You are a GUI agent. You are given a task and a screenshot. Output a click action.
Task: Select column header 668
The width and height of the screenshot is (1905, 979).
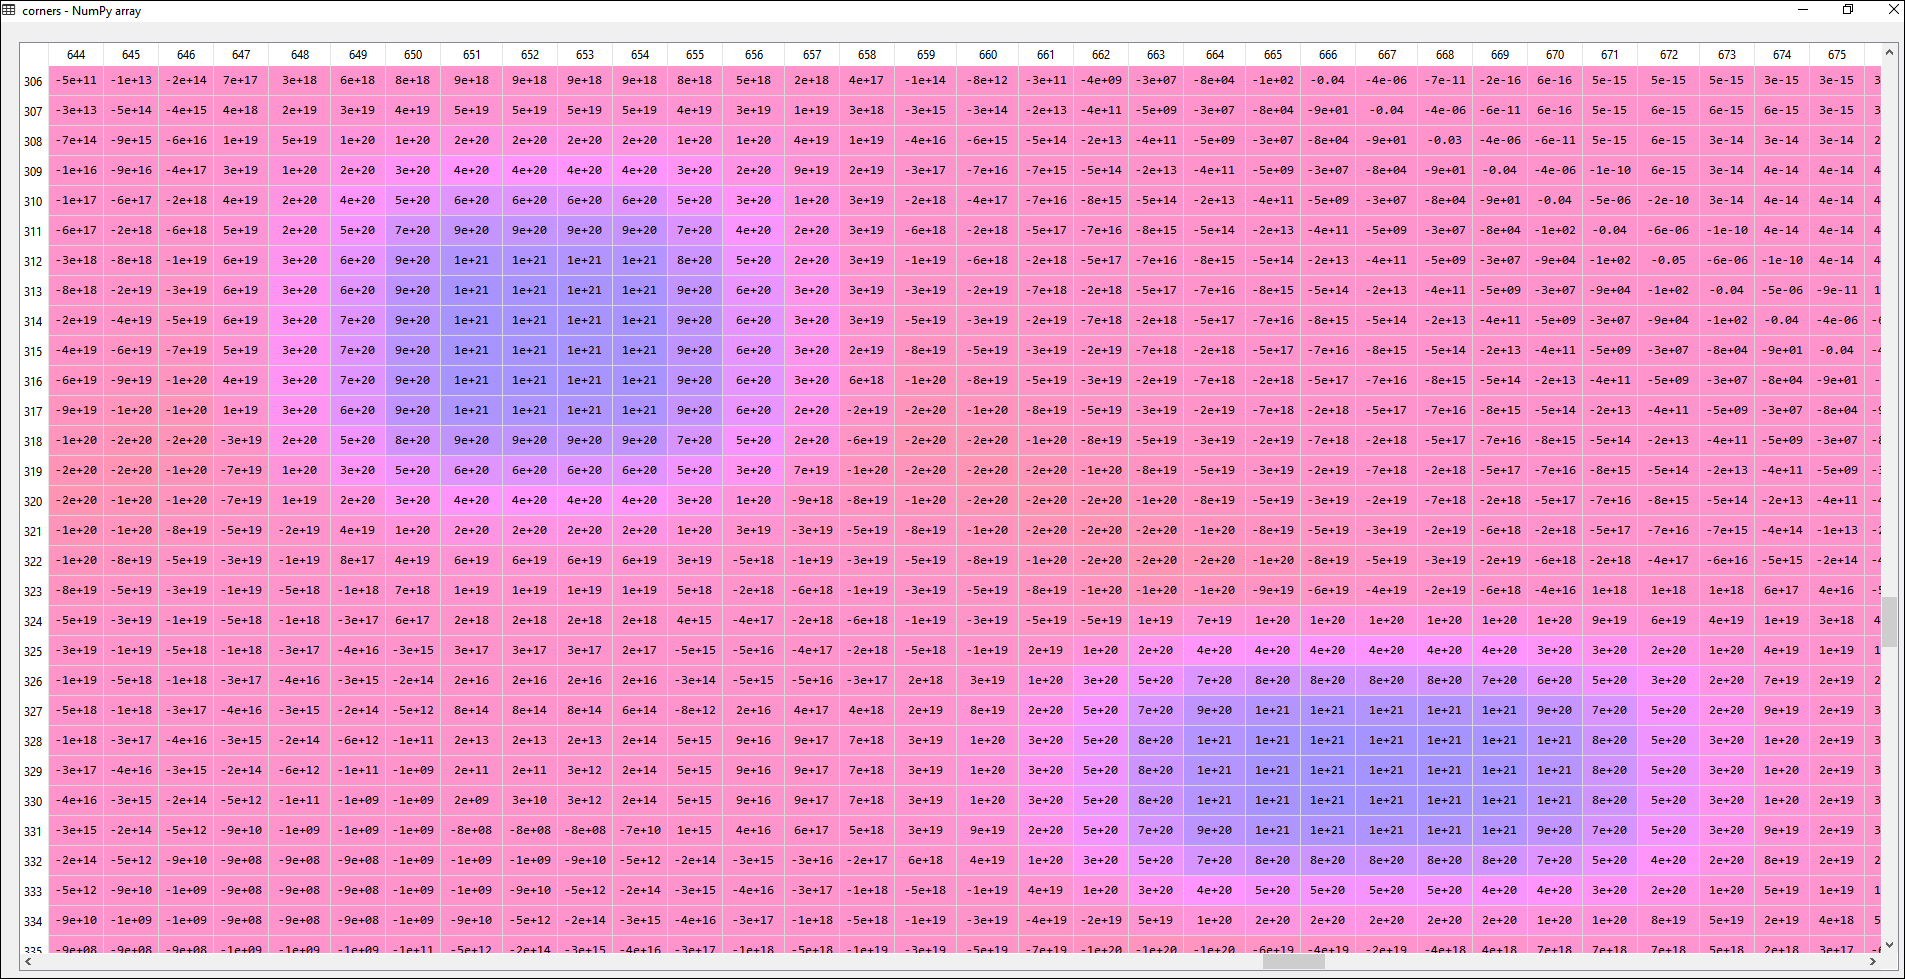point(1445,55)
